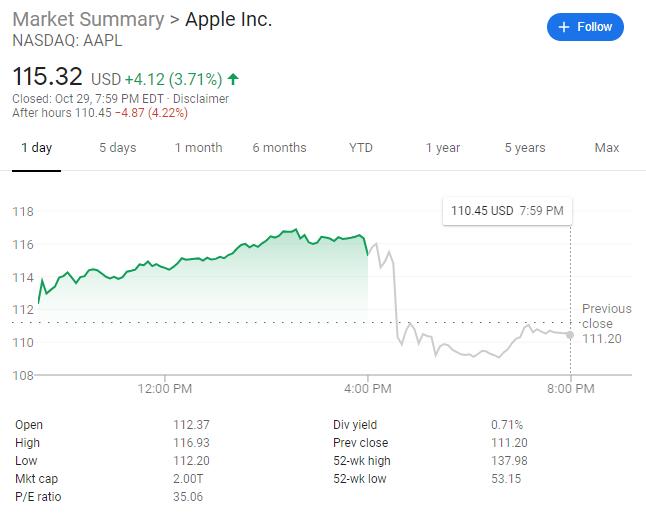Select the Max range tab
The width and height of the screenshot is (646, 514).
point(606,148)
